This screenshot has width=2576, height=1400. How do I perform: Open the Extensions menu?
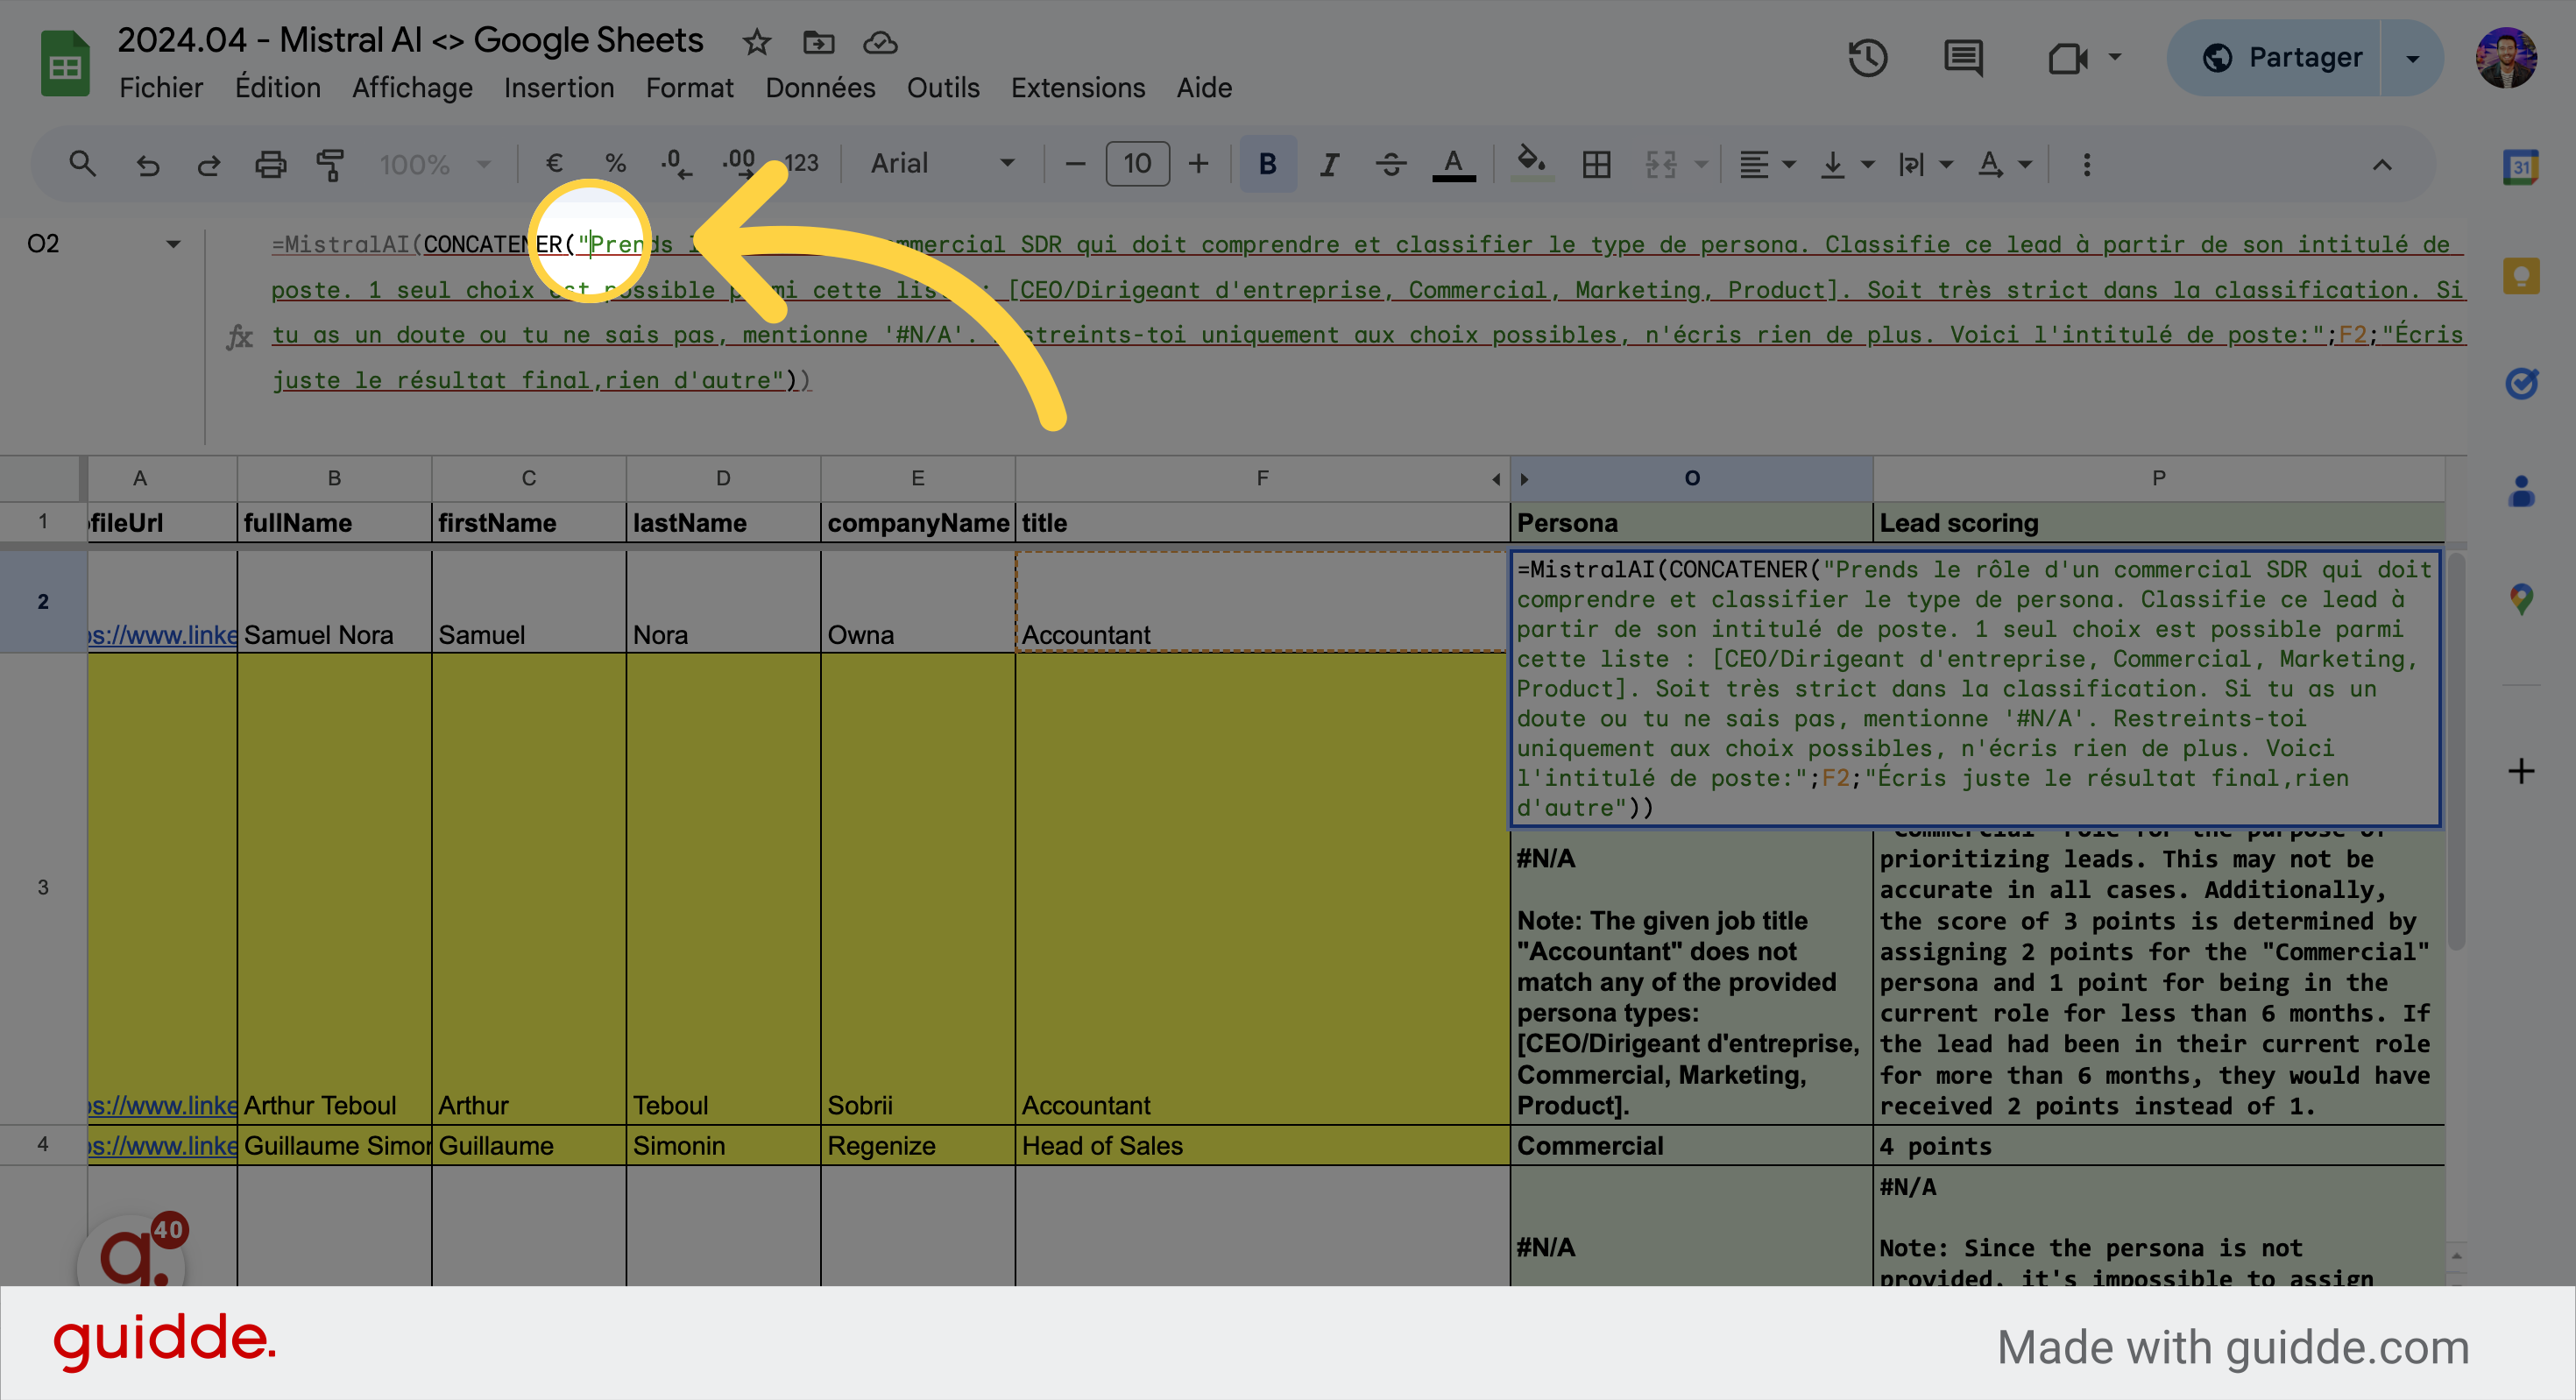click(x=1078, y=88)
